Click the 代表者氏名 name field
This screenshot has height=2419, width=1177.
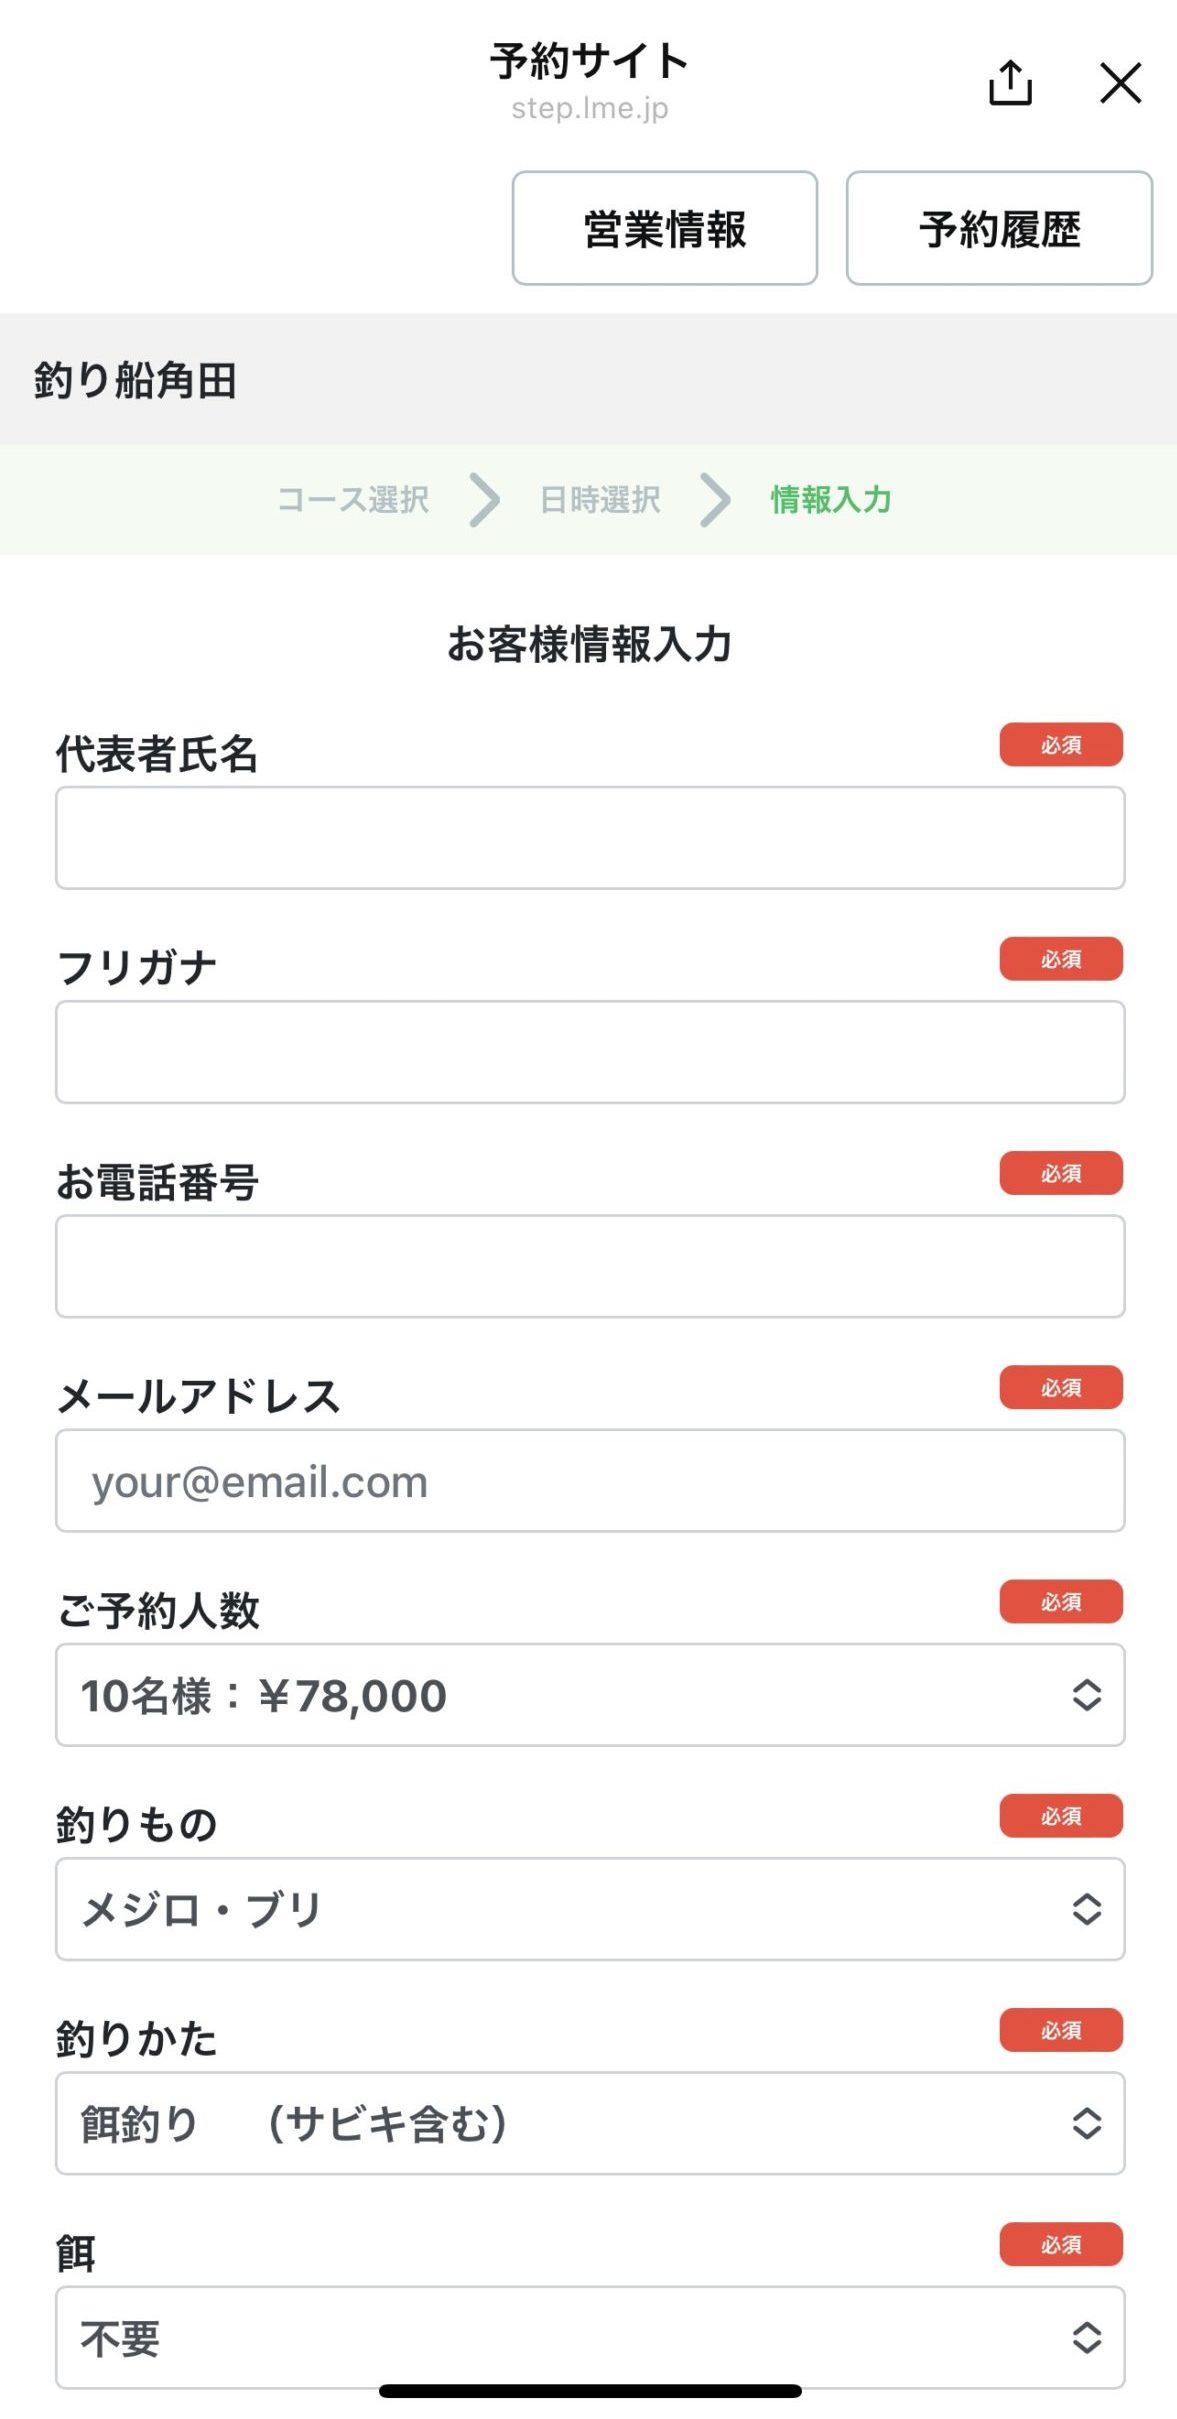590,838
